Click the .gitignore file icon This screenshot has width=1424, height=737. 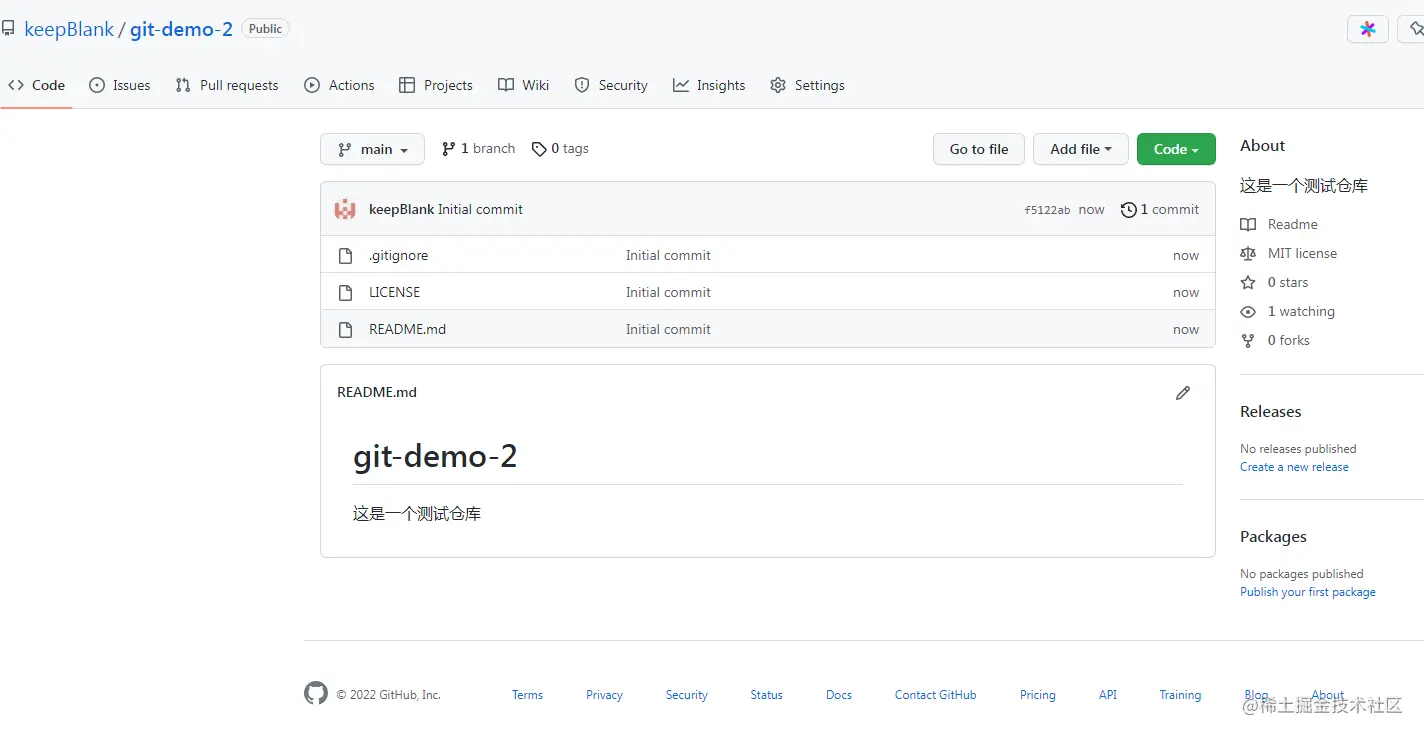coord(345,256)
